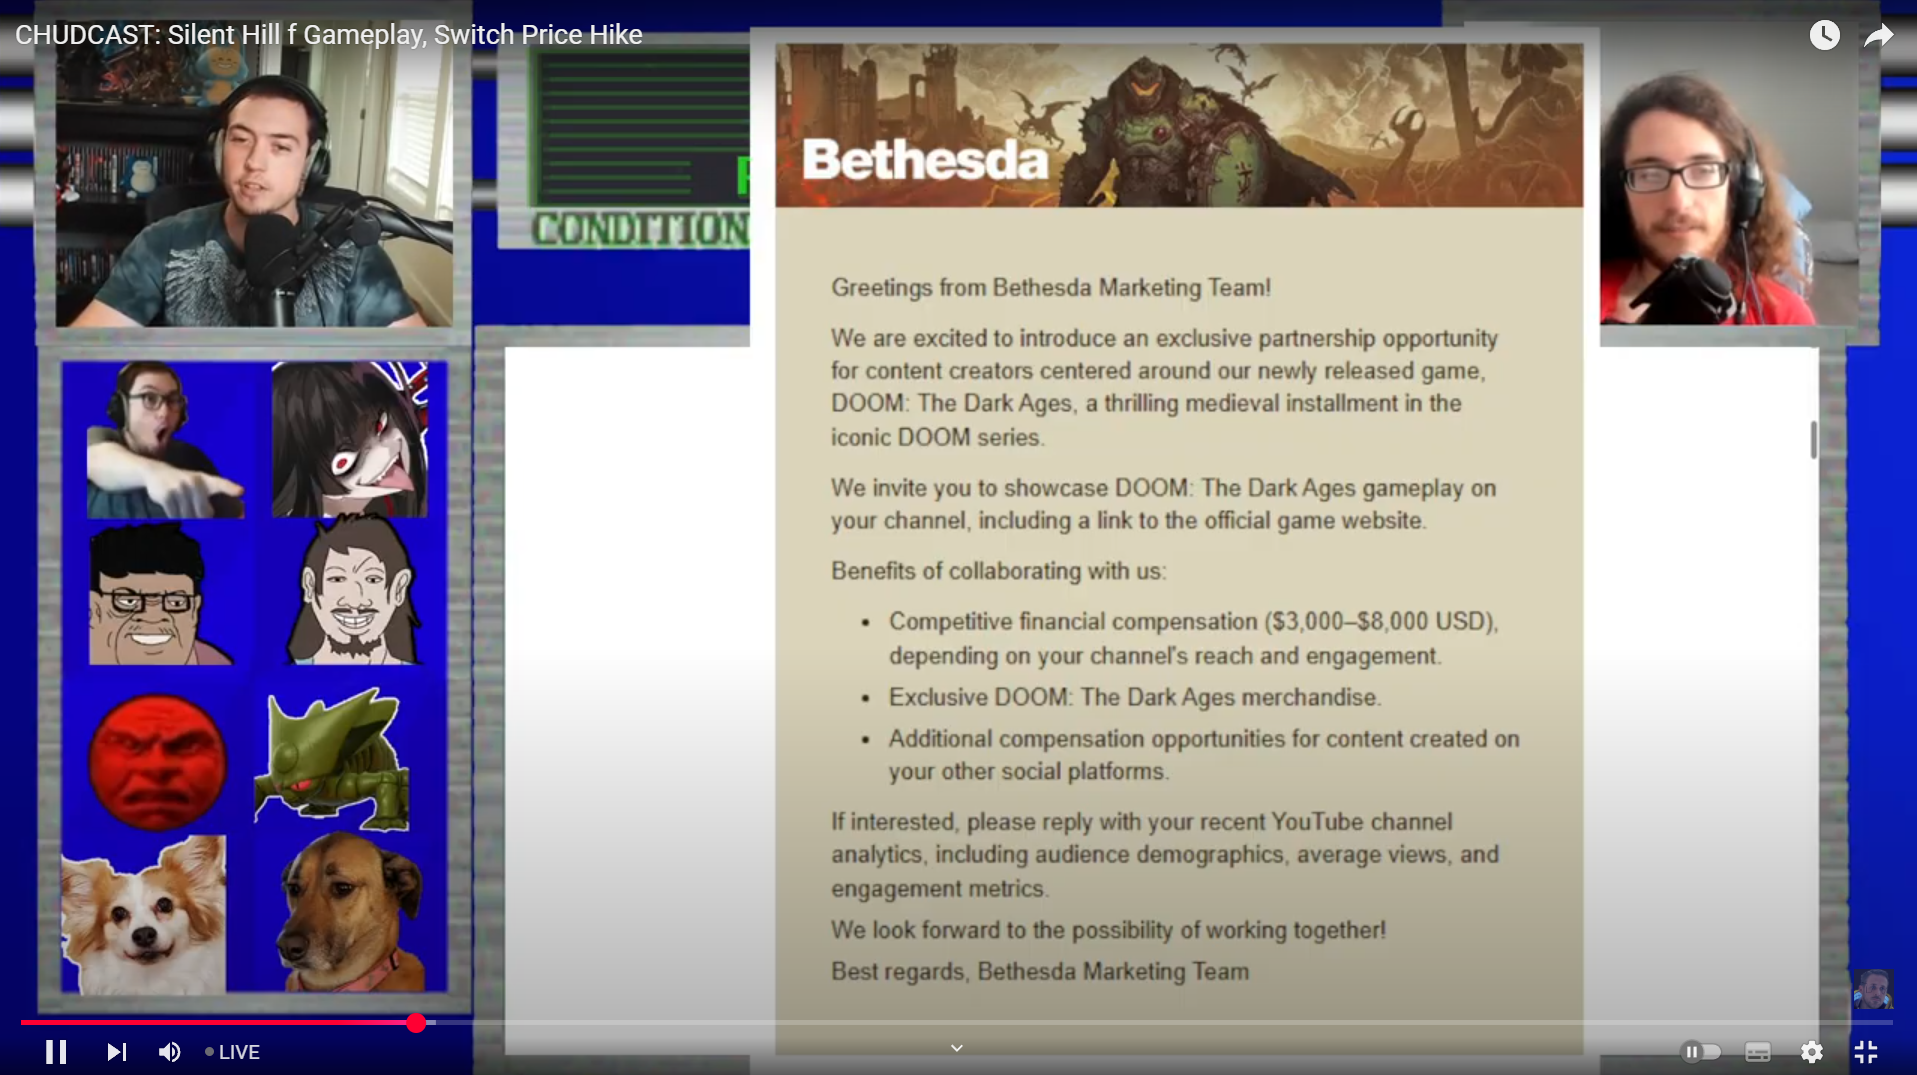Click the channel avatar watermark thumbnail
The height and width of the screenshot is (1075, 1917).
click(1872, 989)
